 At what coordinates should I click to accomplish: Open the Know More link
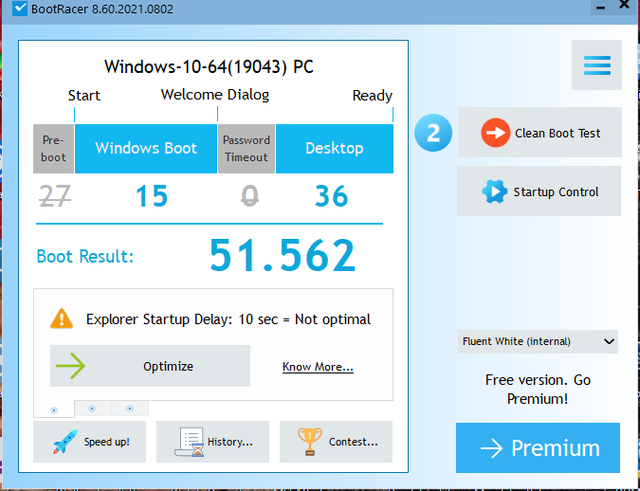[317, 367]
